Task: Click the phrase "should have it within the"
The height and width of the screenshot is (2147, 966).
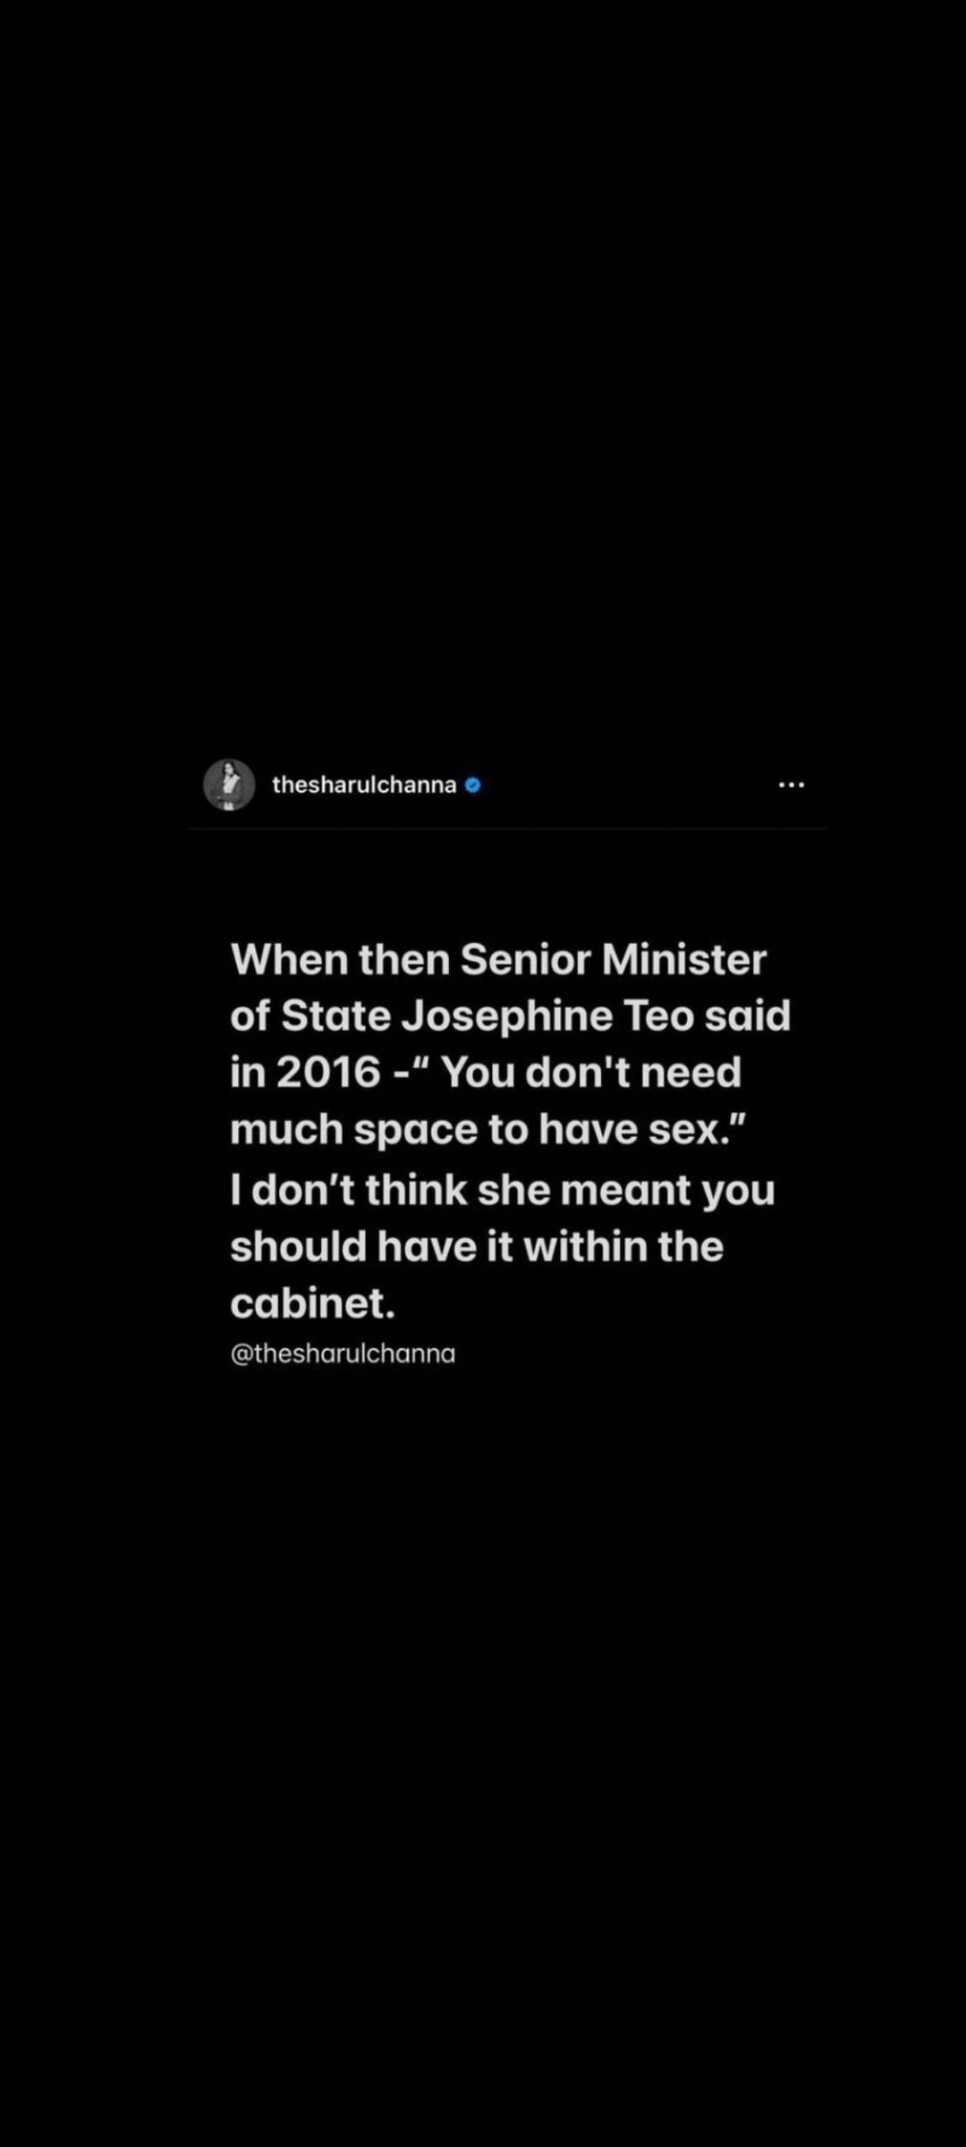Action: pos(476,1247)
